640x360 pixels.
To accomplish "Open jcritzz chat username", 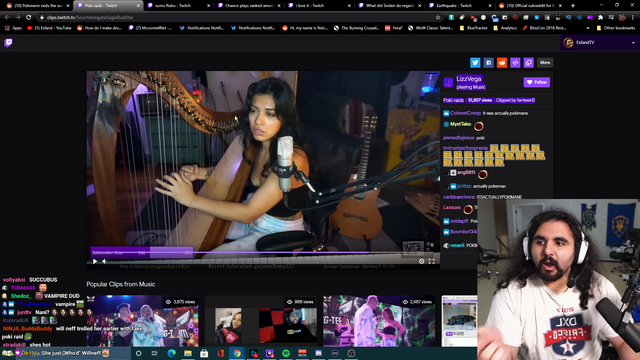I will point(464,186).
